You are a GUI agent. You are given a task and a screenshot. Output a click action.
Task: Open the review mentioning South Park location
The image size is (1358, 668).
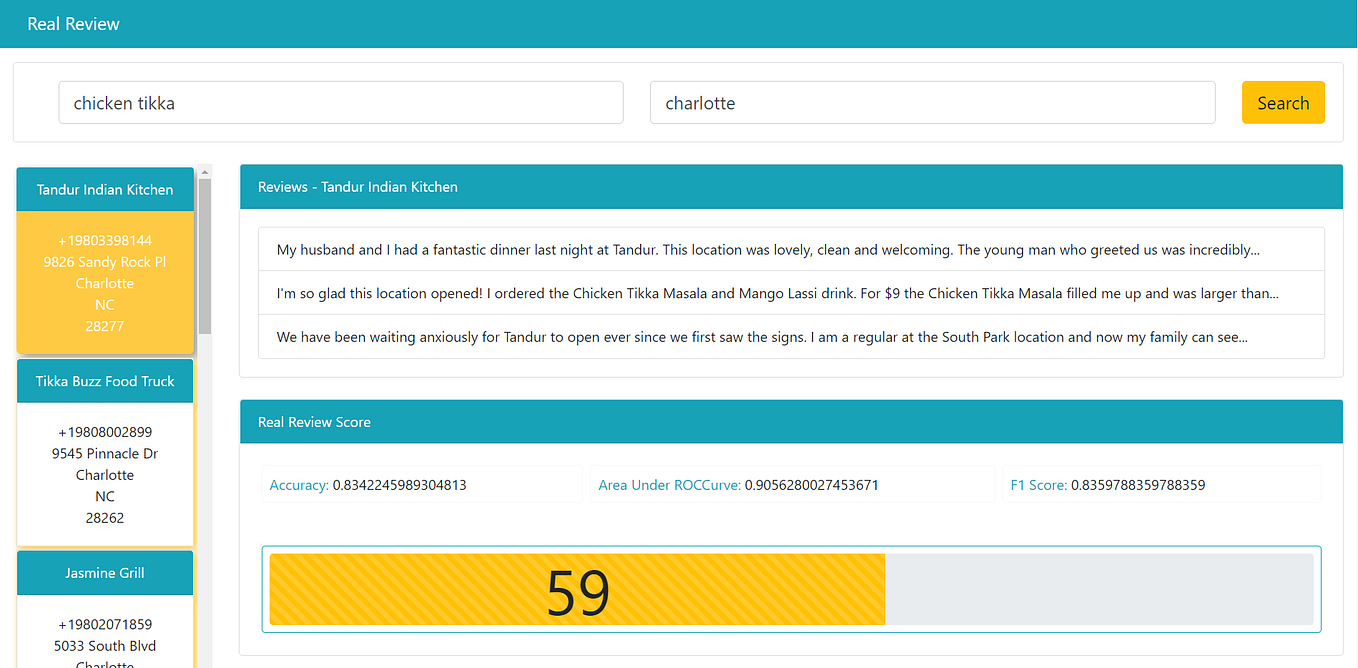pos(790,336)
